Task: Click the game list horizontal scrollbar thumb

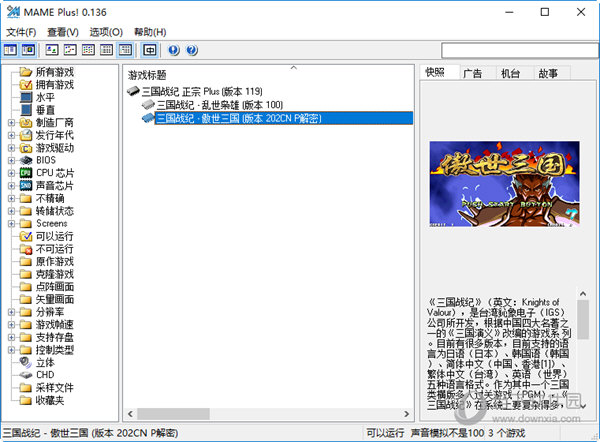Action: (173, 414)
